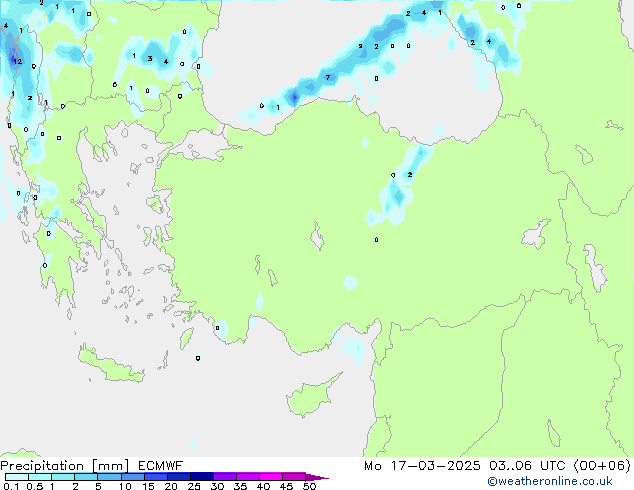Click Lake Tuz in central Turkey
Image resolution: width=634 pixels, height=490 pixels.
click(x=317, y=237)
